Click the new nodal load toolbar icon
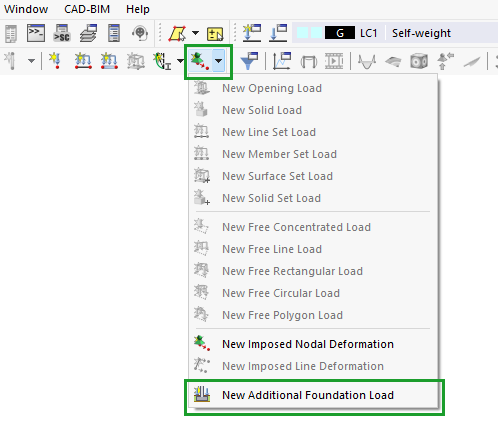498x422 pixels. point(55,61)
